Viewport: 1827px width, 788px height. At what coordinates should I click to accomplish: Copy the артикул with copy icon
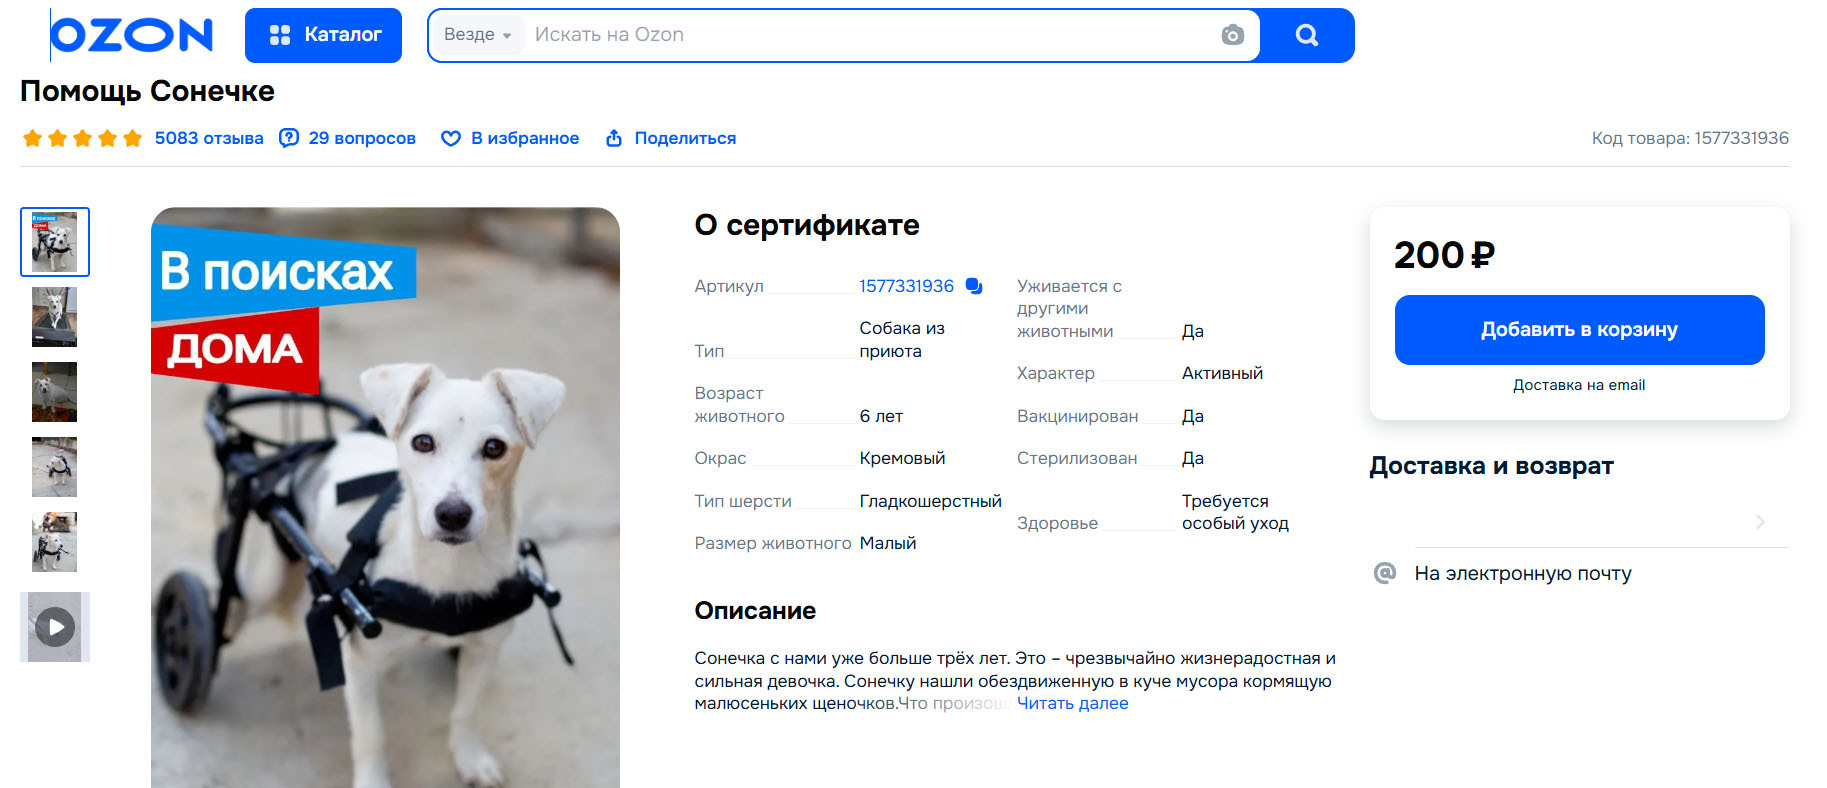(x=974, y=286)
